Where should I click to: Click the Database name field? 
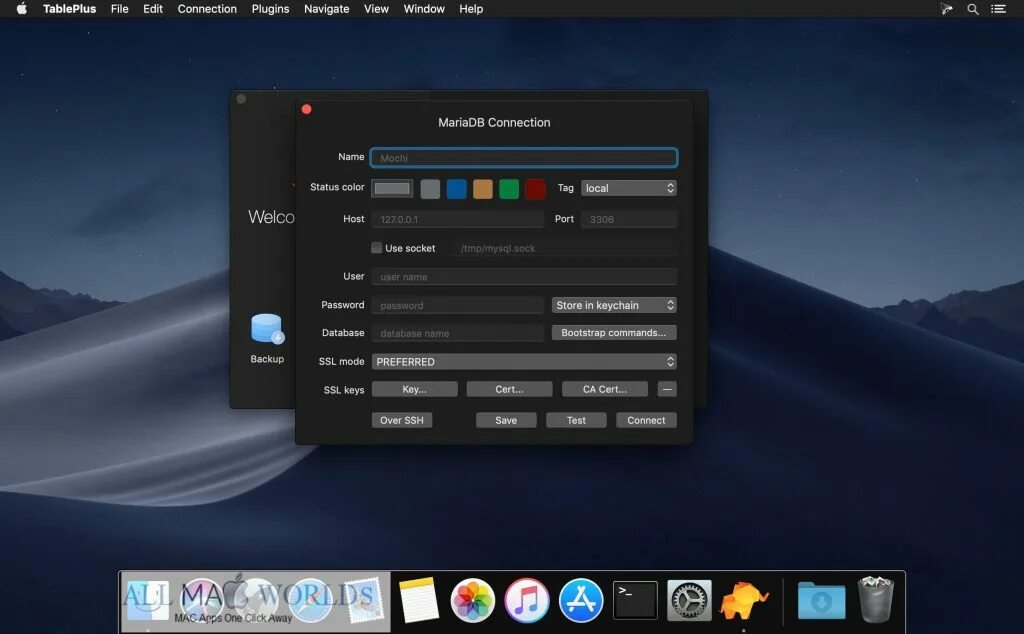coord(457,333)
